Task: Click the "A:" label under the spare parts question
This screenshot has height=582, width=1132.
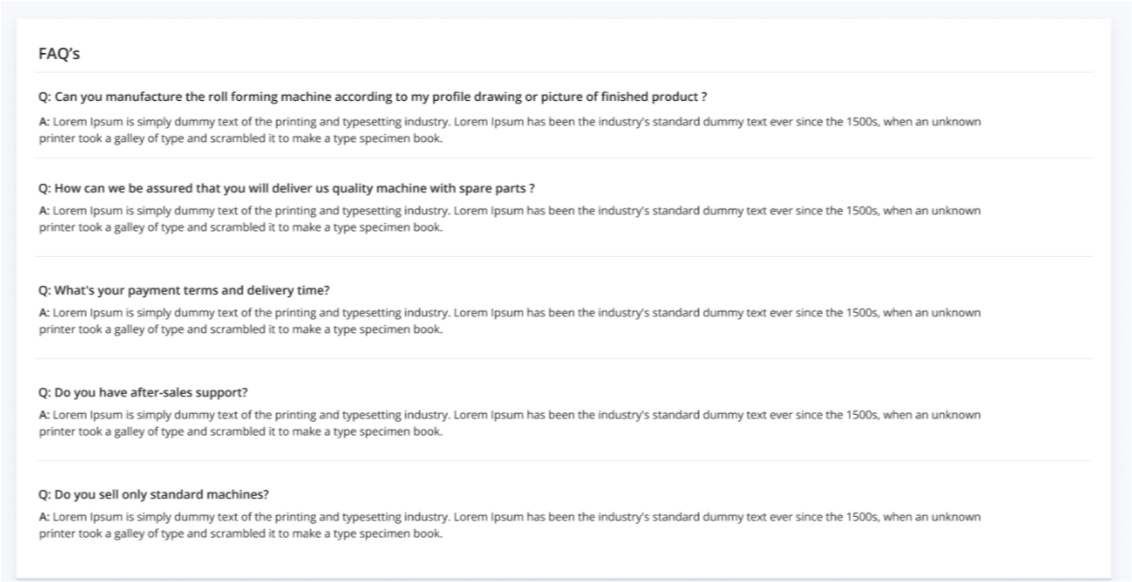Action: tap(44, 212)
